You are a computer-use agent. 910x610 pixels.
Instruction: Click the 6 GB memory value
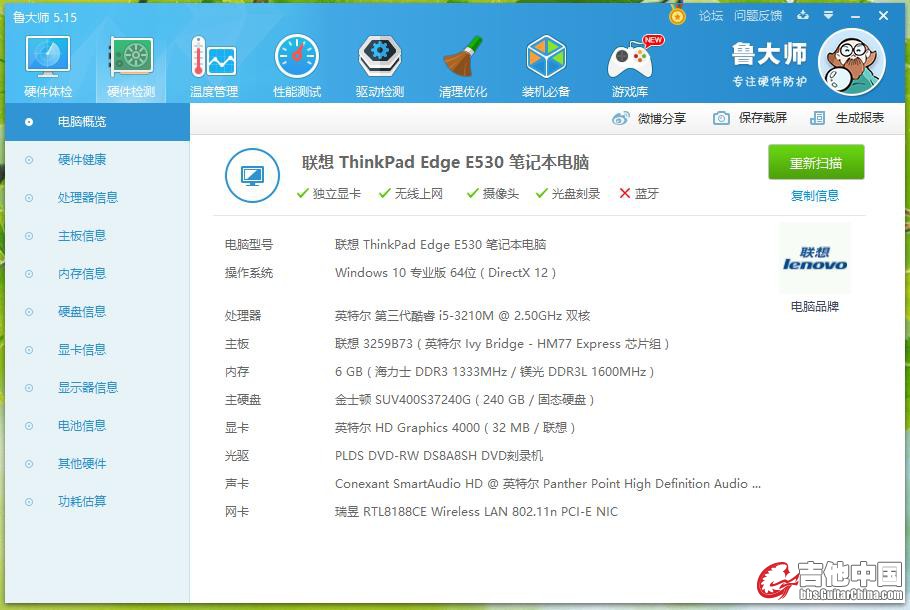(494, 372)
